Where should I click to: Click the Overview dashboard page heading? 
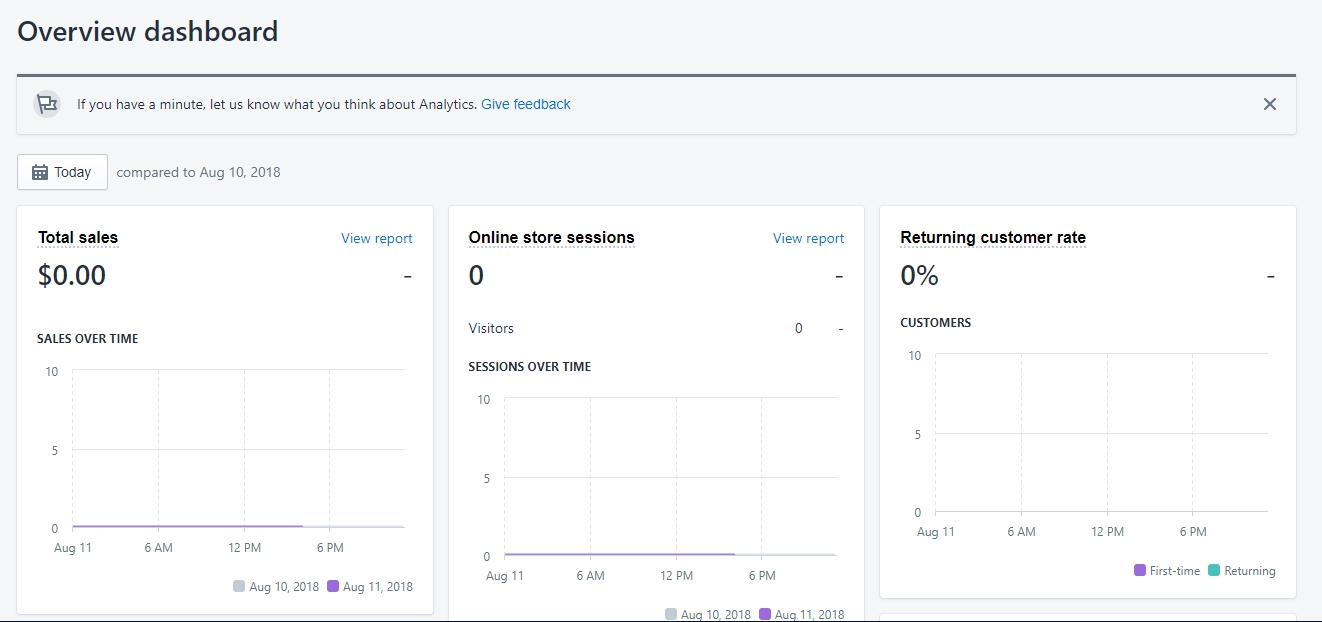(148, 32)
